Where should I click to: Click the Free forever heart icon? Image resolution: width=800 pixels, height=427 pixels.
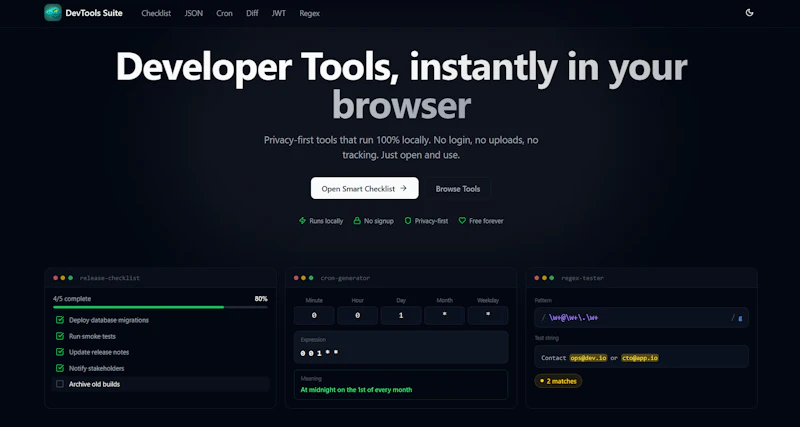tap(462, 221)
